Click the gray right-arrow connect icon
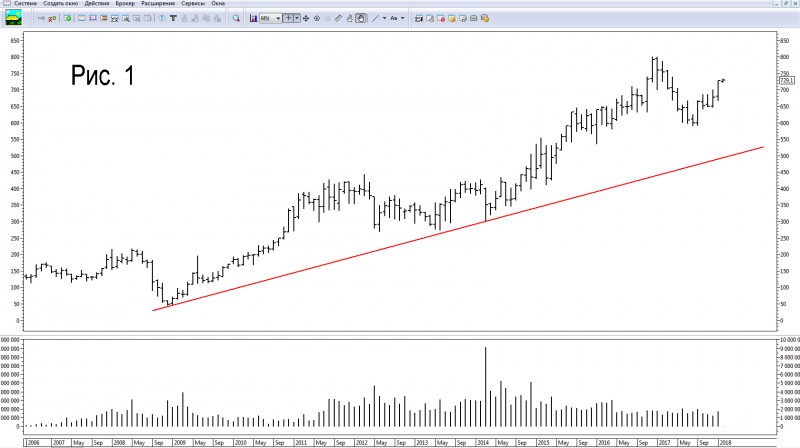Screen dimensions: 800x448 pos(41,18)
